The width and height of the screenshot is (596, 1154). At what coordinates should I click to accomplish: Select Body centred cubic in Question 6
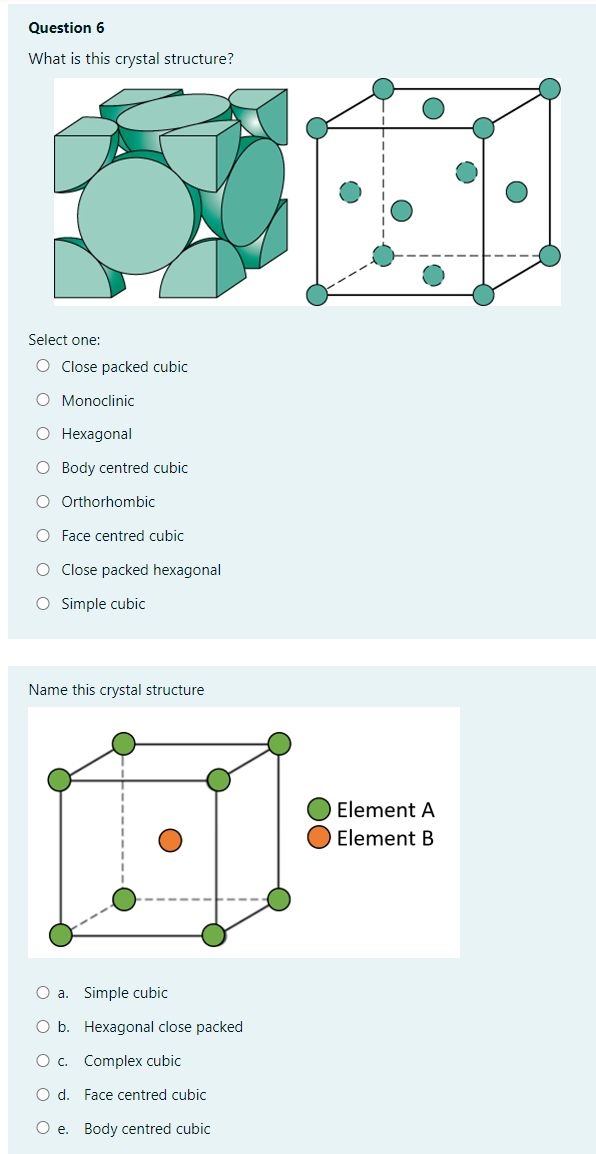coord(43,467)
